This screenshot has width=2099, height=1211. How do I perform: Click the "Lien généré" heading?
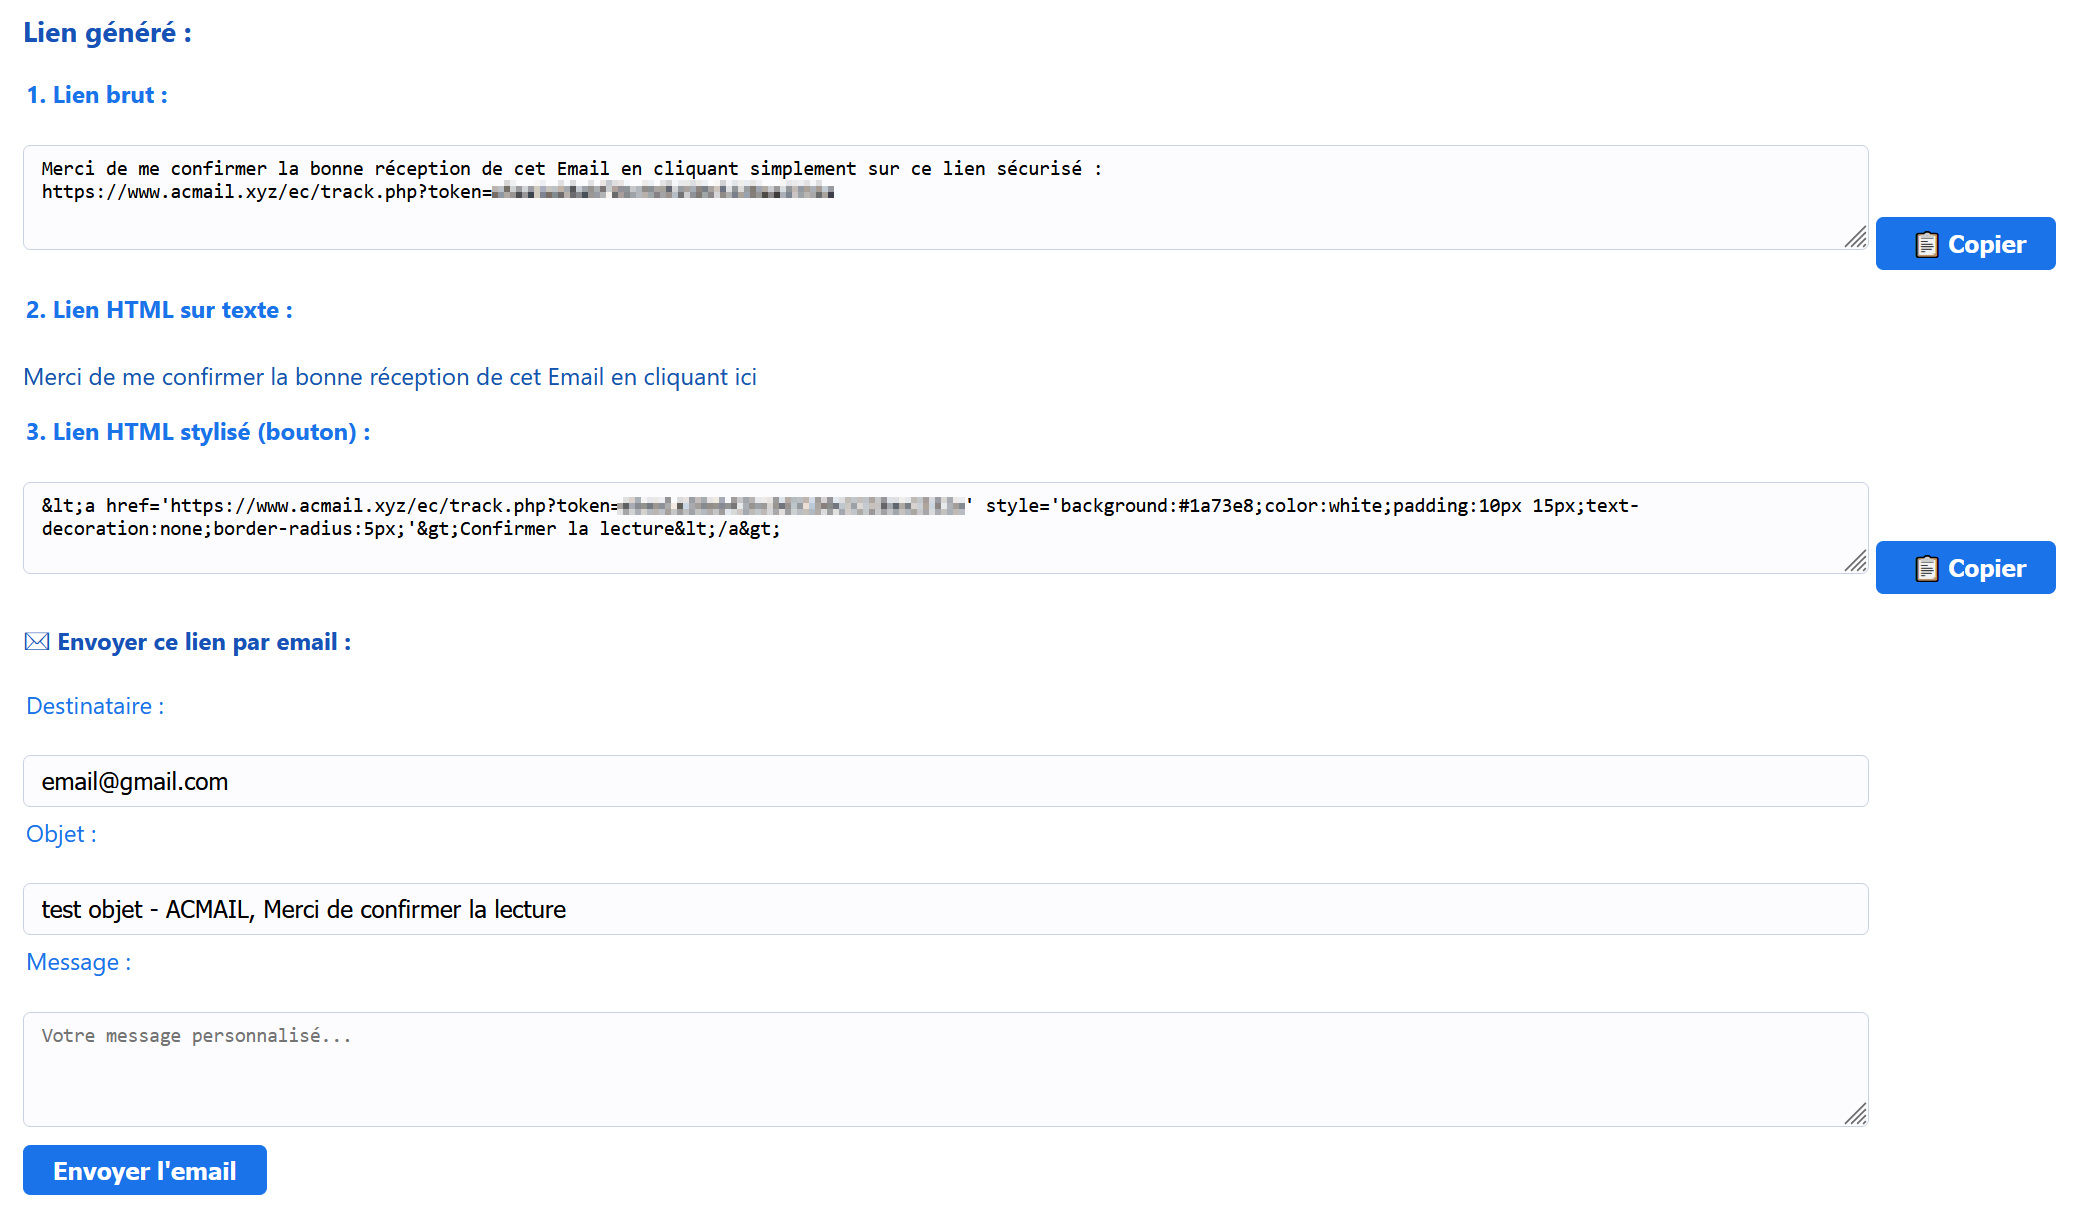click(108, 33)
